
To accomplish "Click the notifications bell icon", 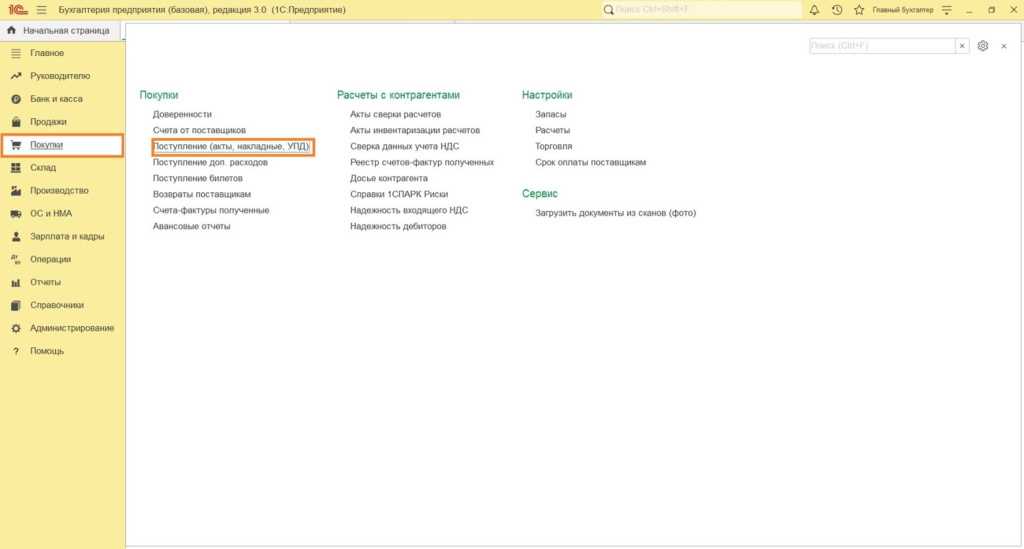I will [814, 10].
